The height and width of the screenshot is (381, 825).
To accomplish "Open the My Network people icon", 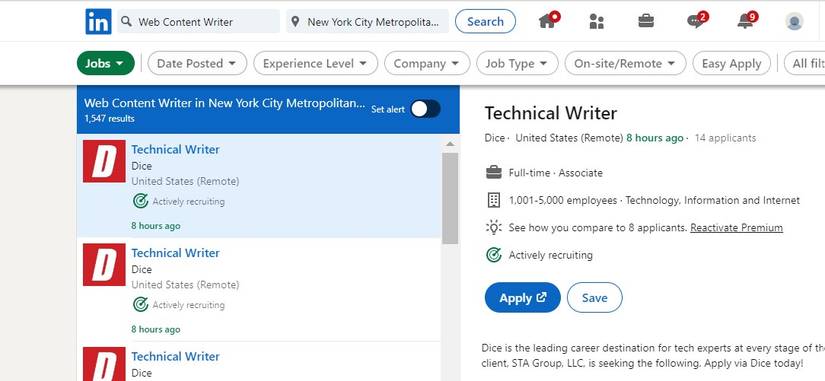I will pos(597,22).
